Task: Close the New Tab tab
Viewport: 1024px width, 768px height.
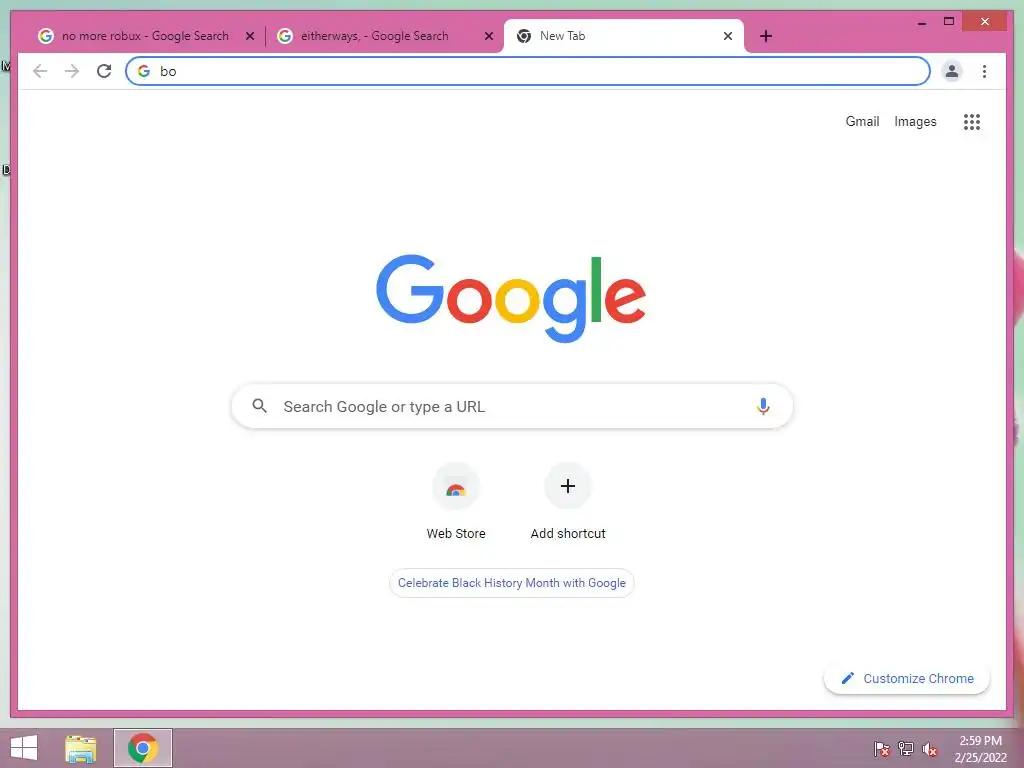Action: pos(728,36)
